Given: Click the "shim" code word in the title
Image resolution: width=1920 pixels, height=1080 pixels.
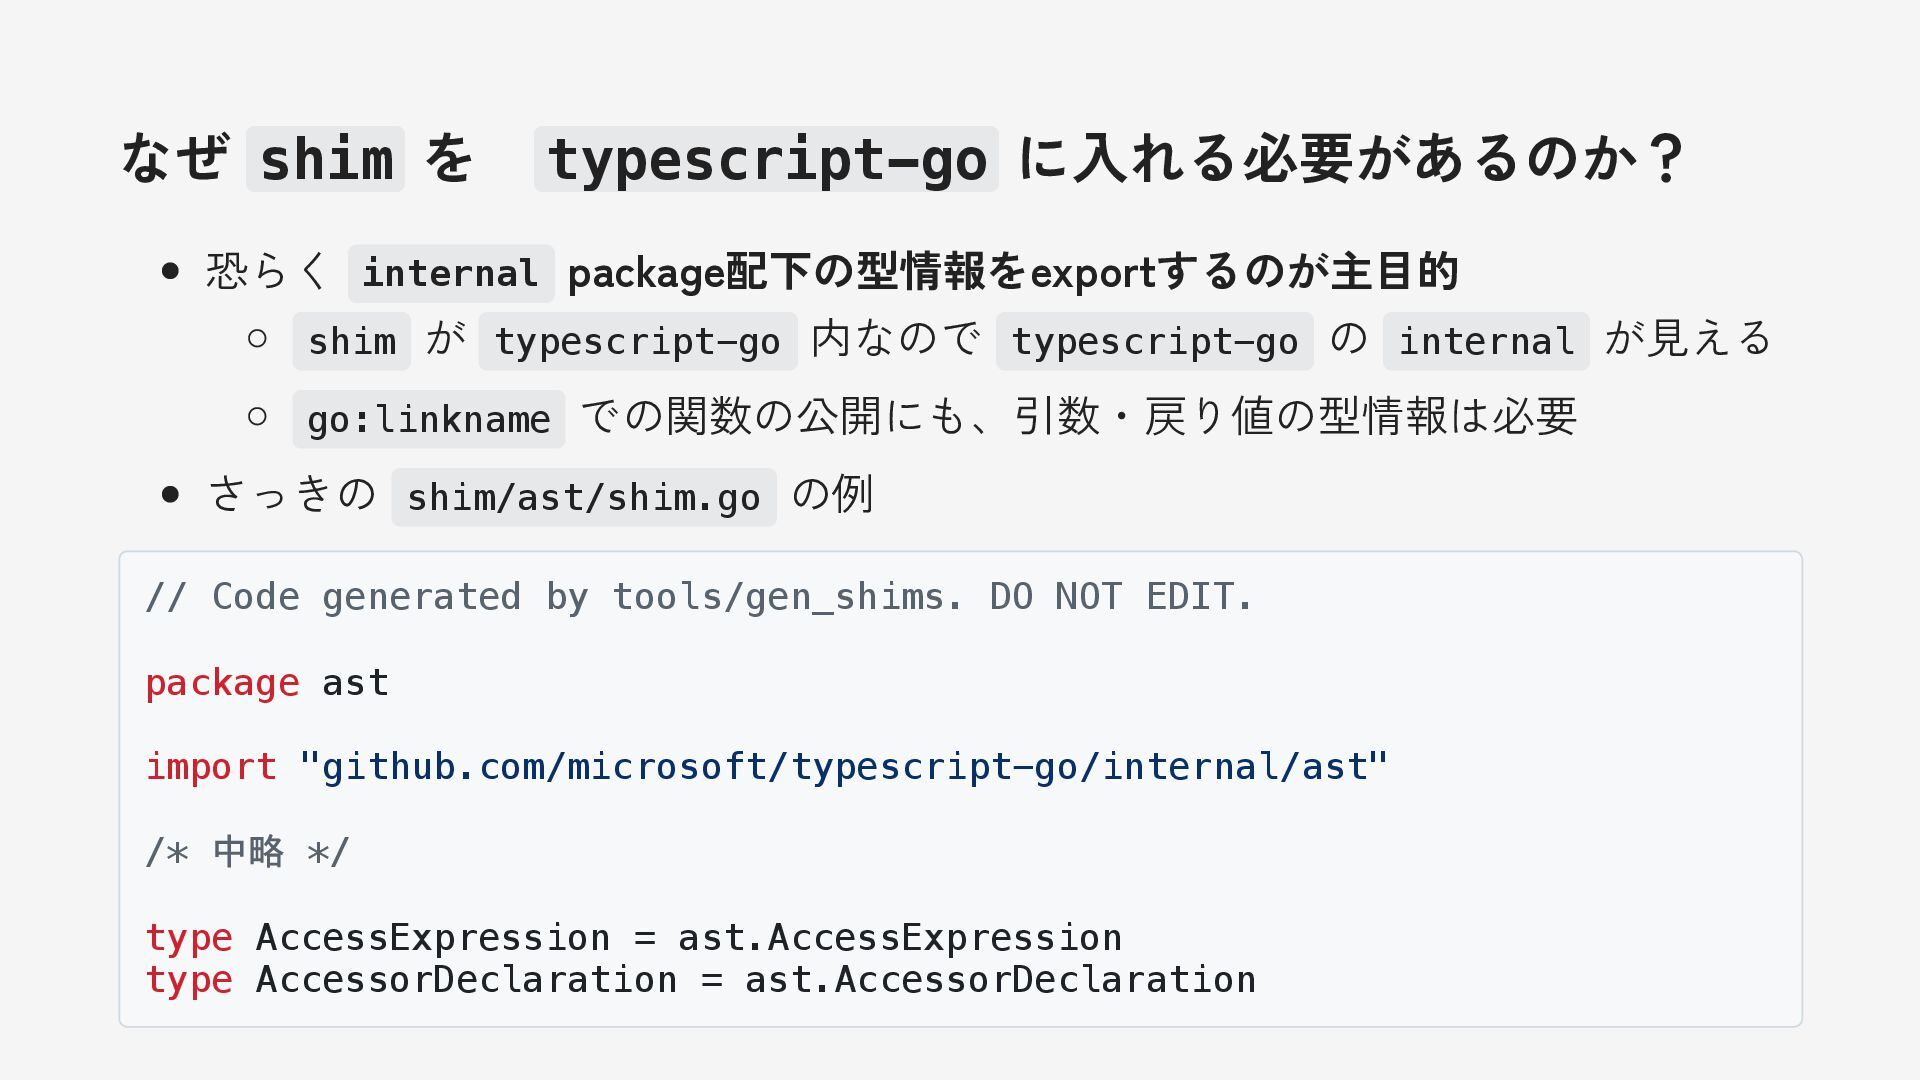Looking at the screenshot, I should (x=325, y=159).
